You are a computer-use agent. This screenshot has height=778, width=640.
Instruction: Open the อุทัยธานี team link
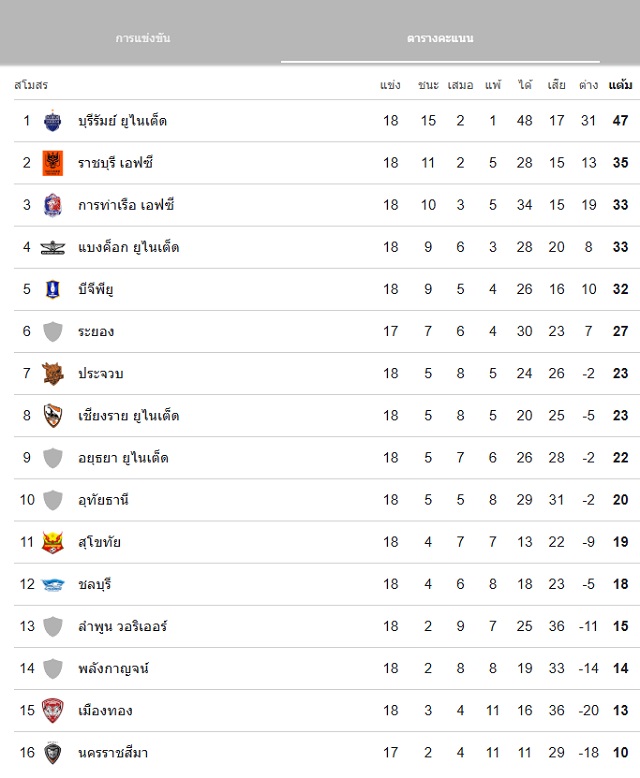pos(104,500)
